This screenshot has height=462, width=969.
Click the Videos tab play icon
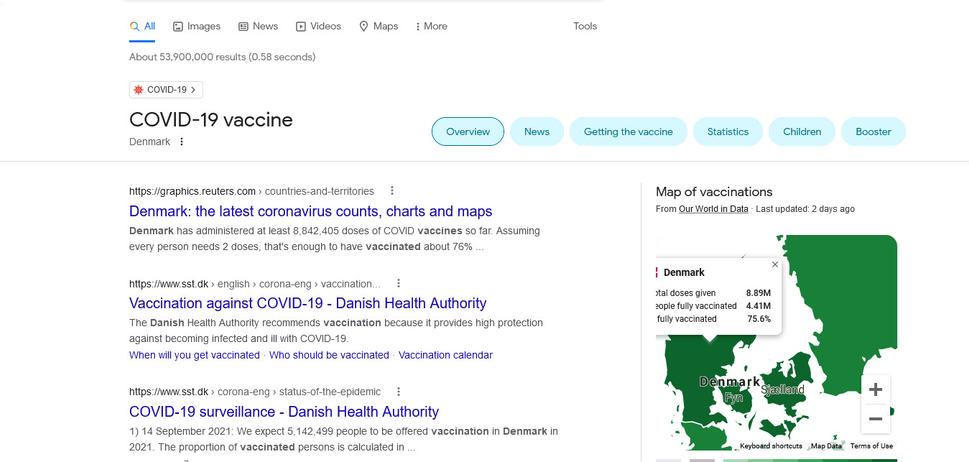point(301,26)
